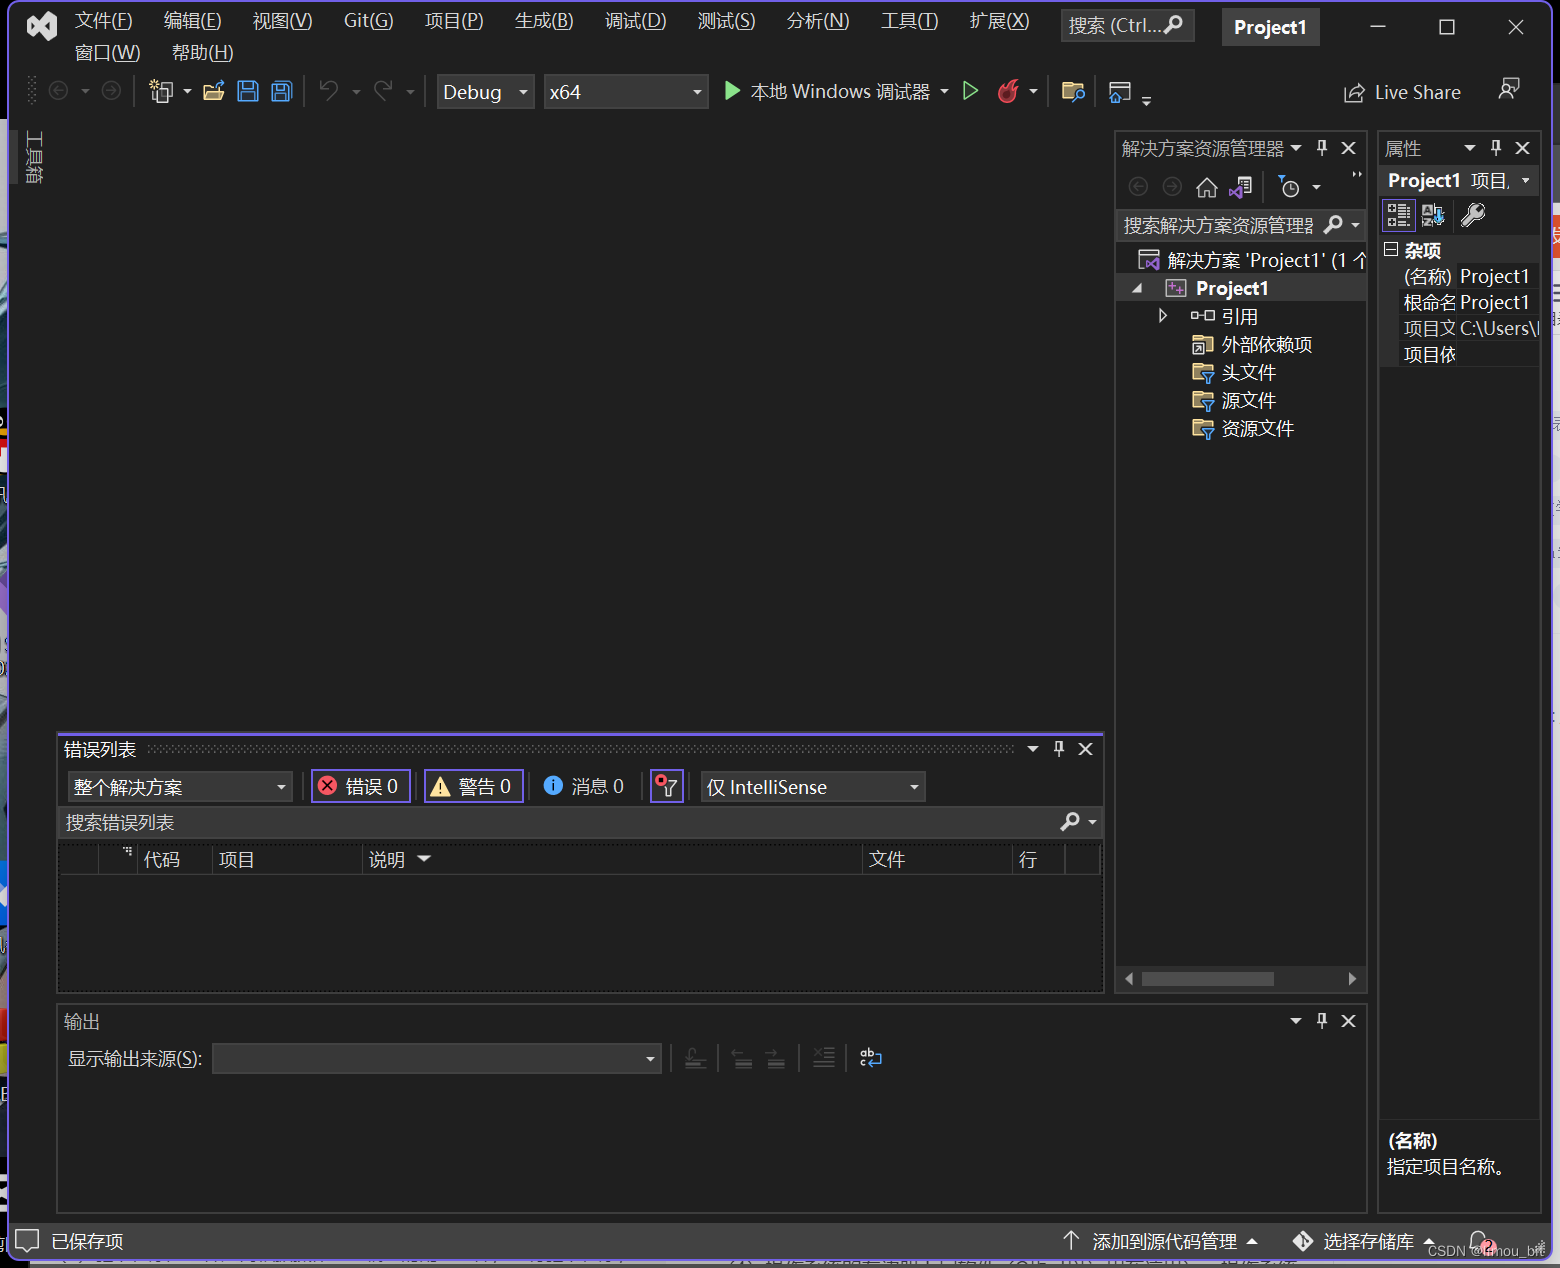Image resolution: width=1560 pixels, height=1268 pixels.
Task: Click the Solution Explorer horizontal scrollbar
Action: 1207,979
